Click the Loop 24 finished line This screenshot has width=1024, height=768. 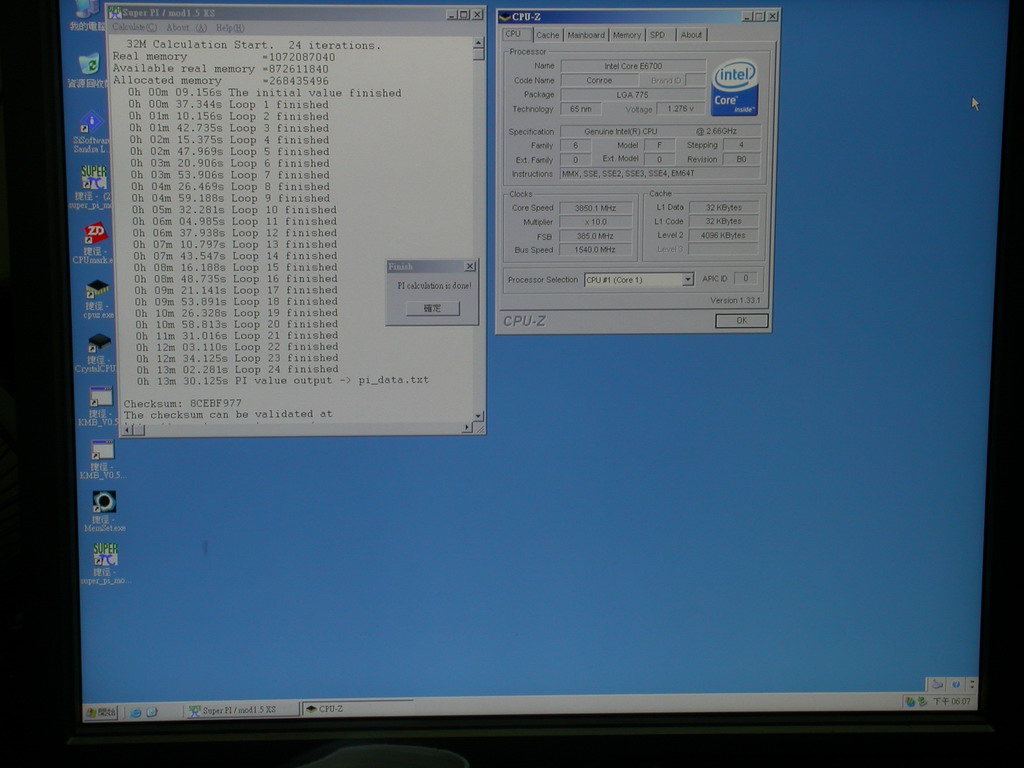pyautogui.click(x=238, y=369)
